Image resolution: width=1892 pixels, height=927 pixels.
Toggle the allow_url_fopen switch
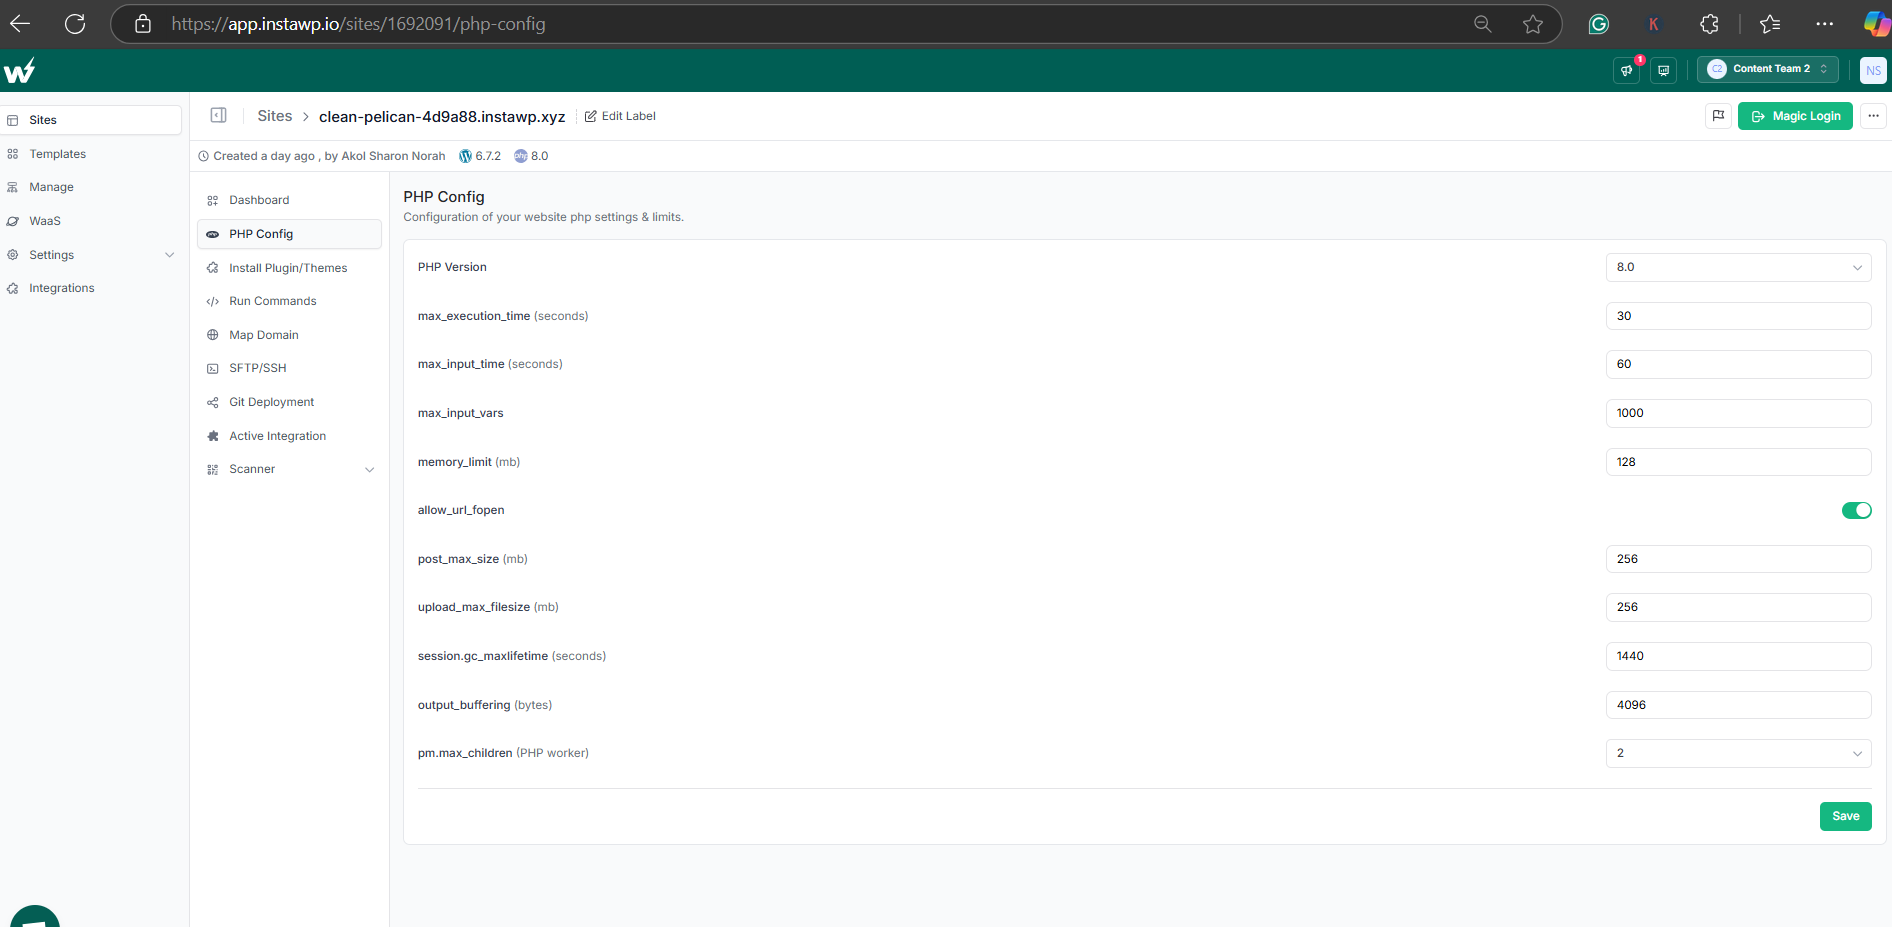pos(1857,511)
